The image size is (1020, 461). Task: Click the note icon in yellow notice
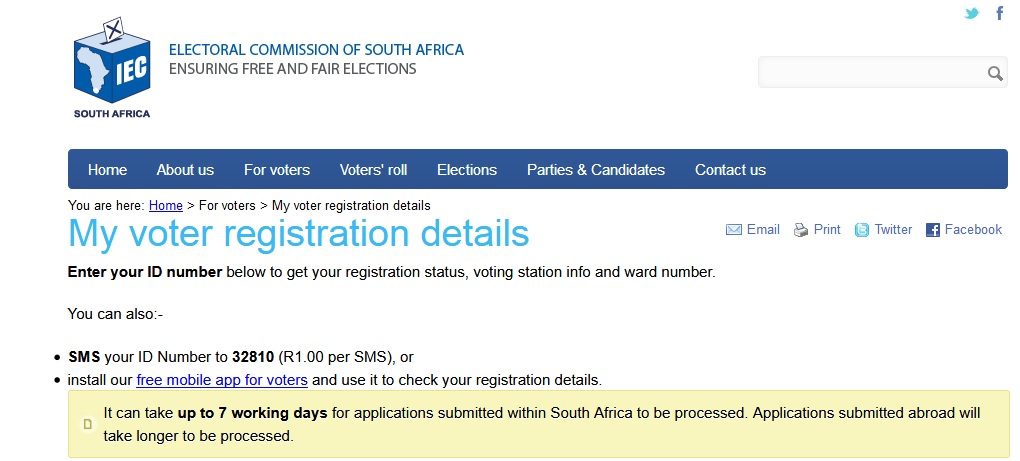[x=87, y=424]
